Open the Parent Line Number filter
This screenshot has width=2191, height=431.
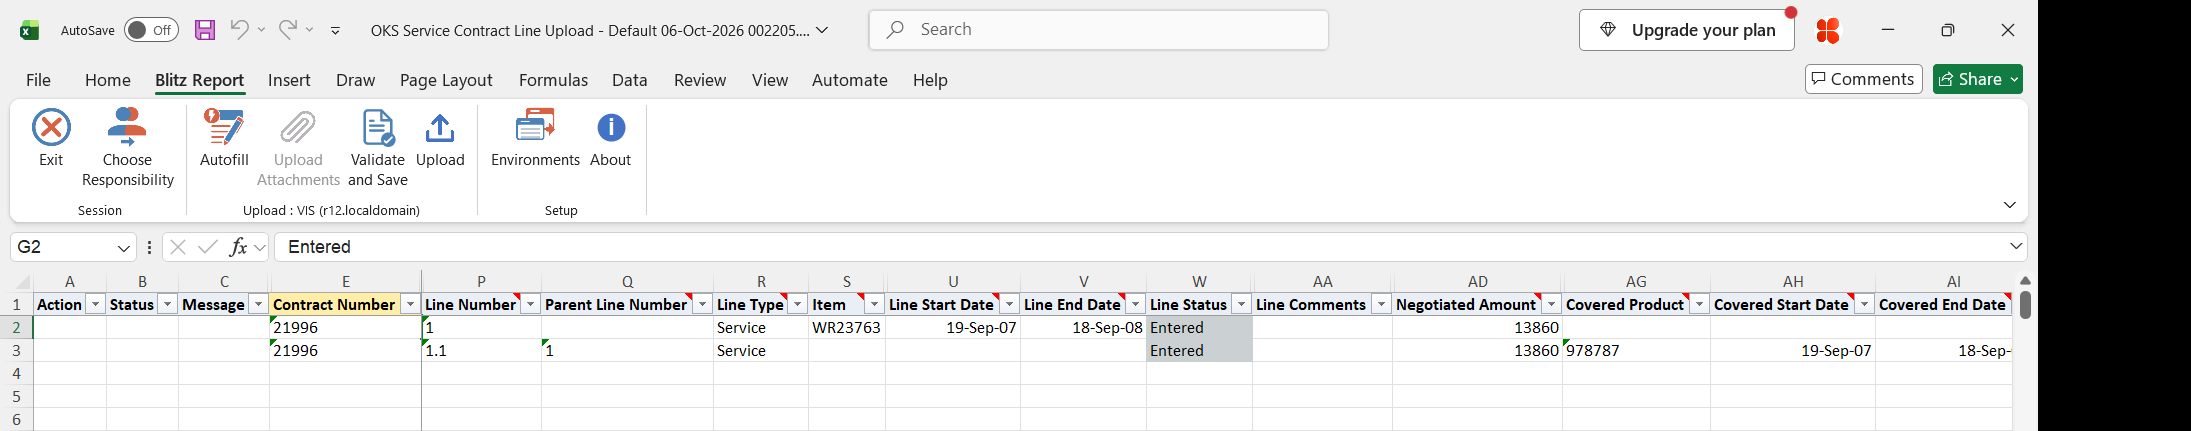[x=702, y=304]
